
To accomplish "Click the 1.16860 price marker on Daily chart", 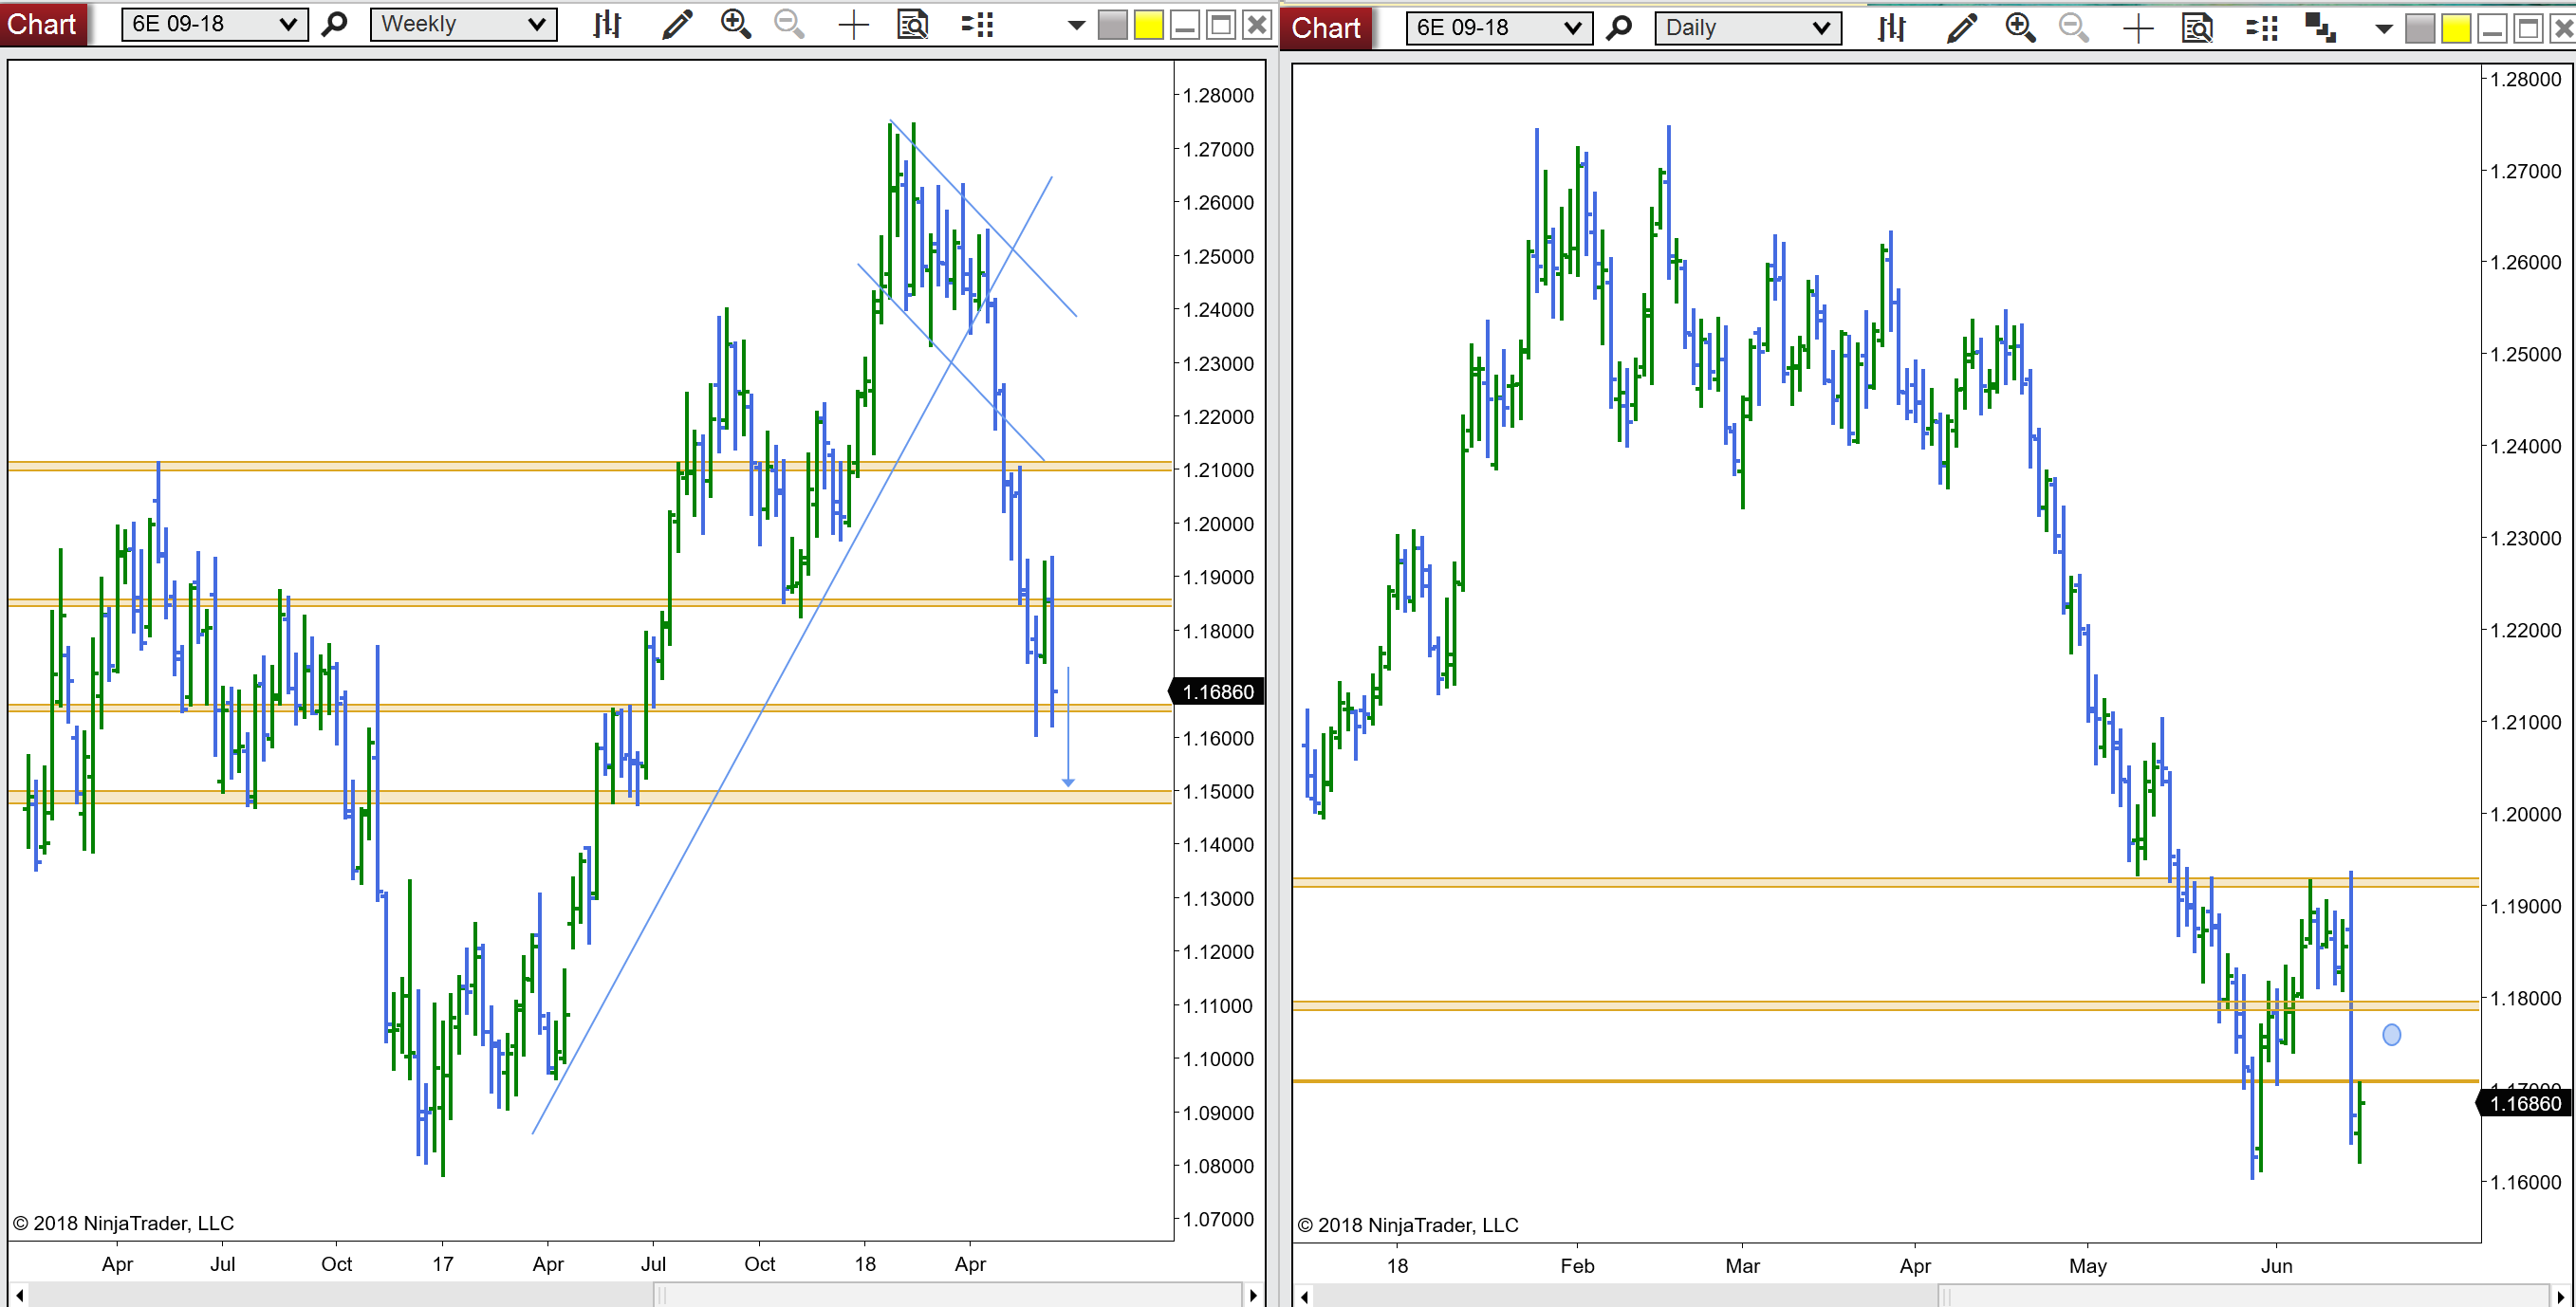I will 2524,1103.
